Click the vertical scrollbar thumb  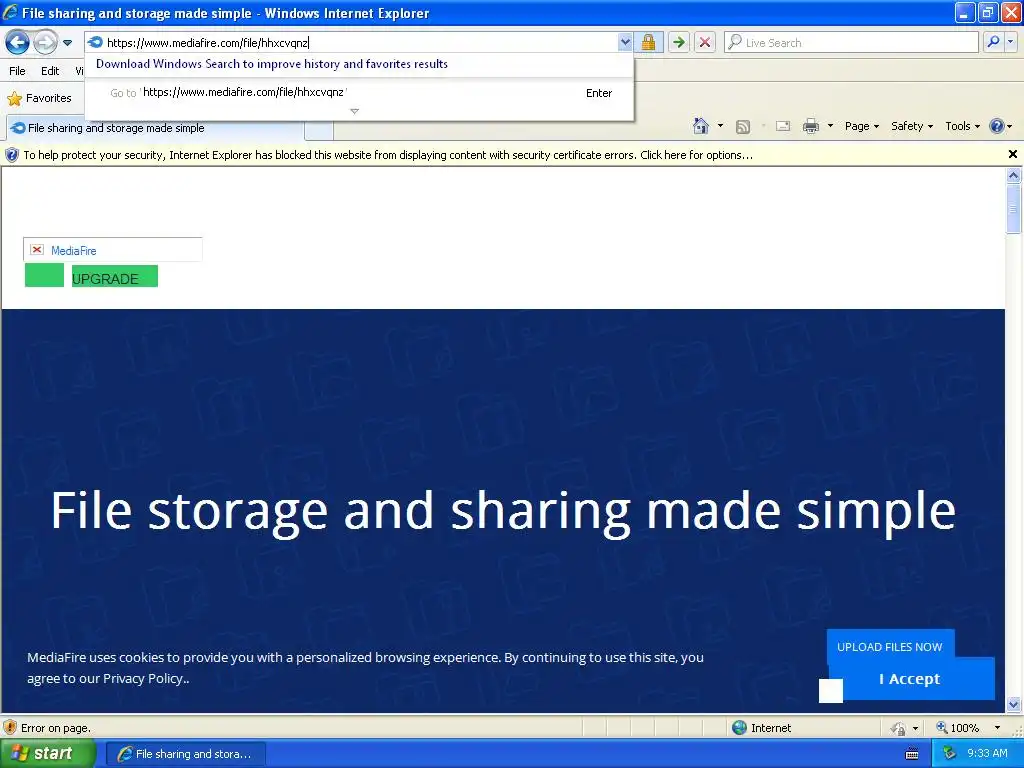tap(1014, 209)
